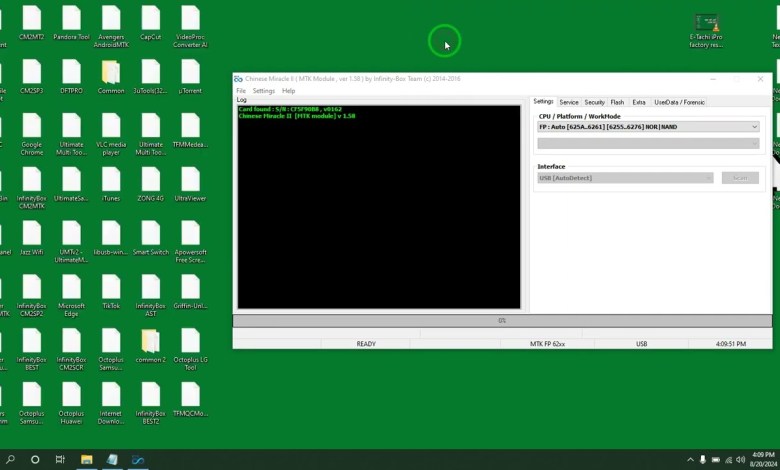Screen dimensions: 780x470
Task: Click InfinityBox BEST2 desktop icon
Action: (x=151, y=403)
